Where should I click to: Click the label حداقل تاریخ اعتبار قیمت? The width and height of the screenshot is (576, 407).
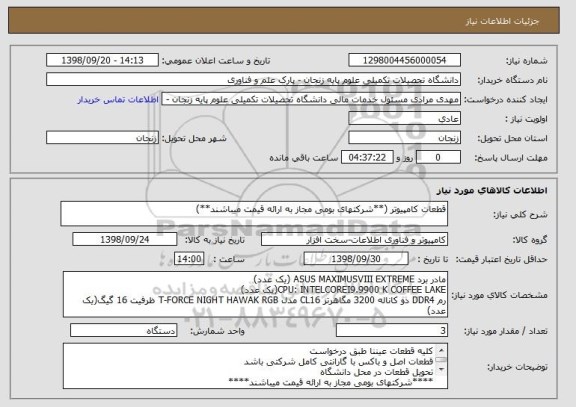pyautogui.click(x=501, y=260)
